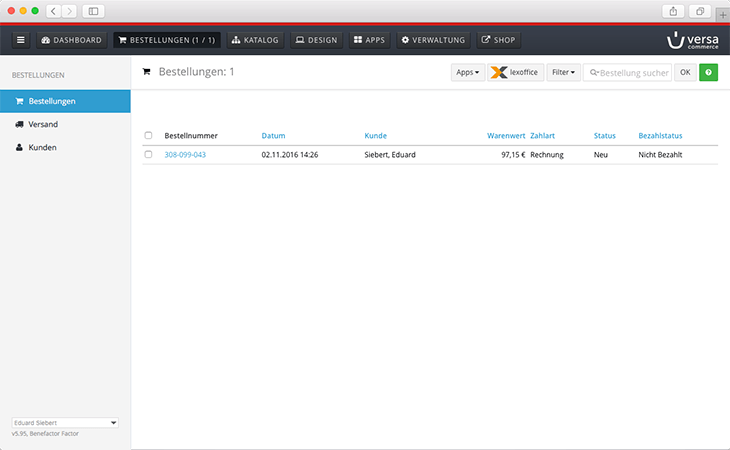Click the Safari share icon
730x450 pixels.
click(673, 10)
